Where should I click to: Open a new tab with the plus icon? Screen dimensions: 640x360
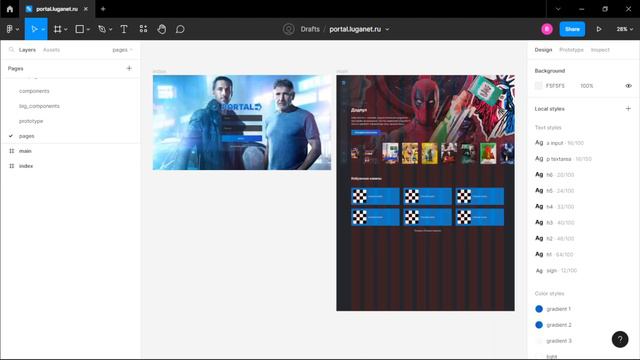tap(103, 9)
